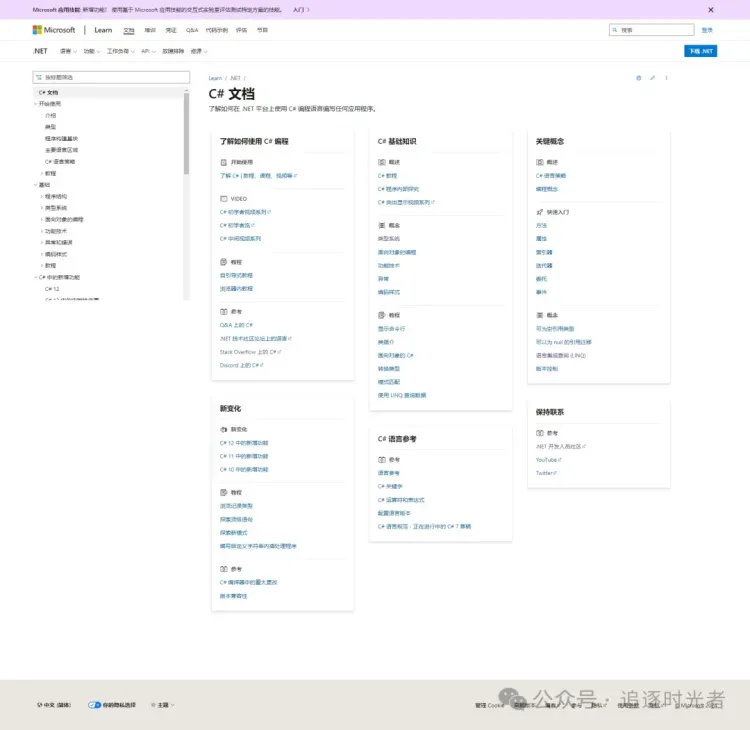Open the 语言 dropdown in the .NET bar

(x=68, y=51)
